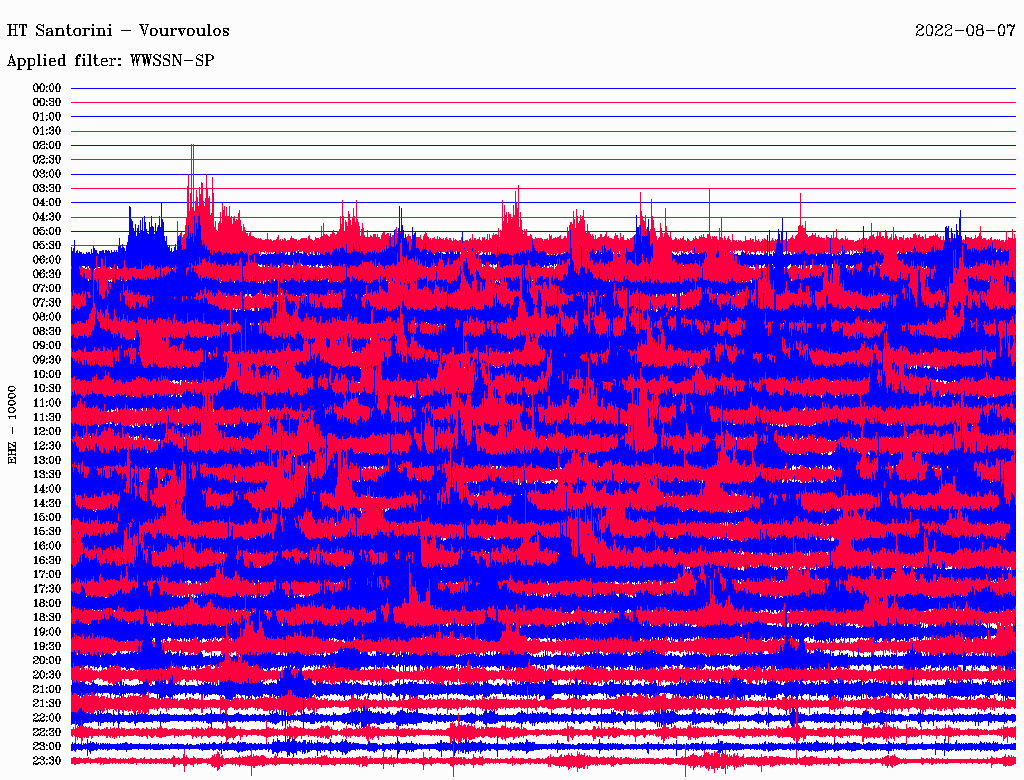Select the 00:00 time label
This screenshot has height=780, width=1024.
click(47, 88)
